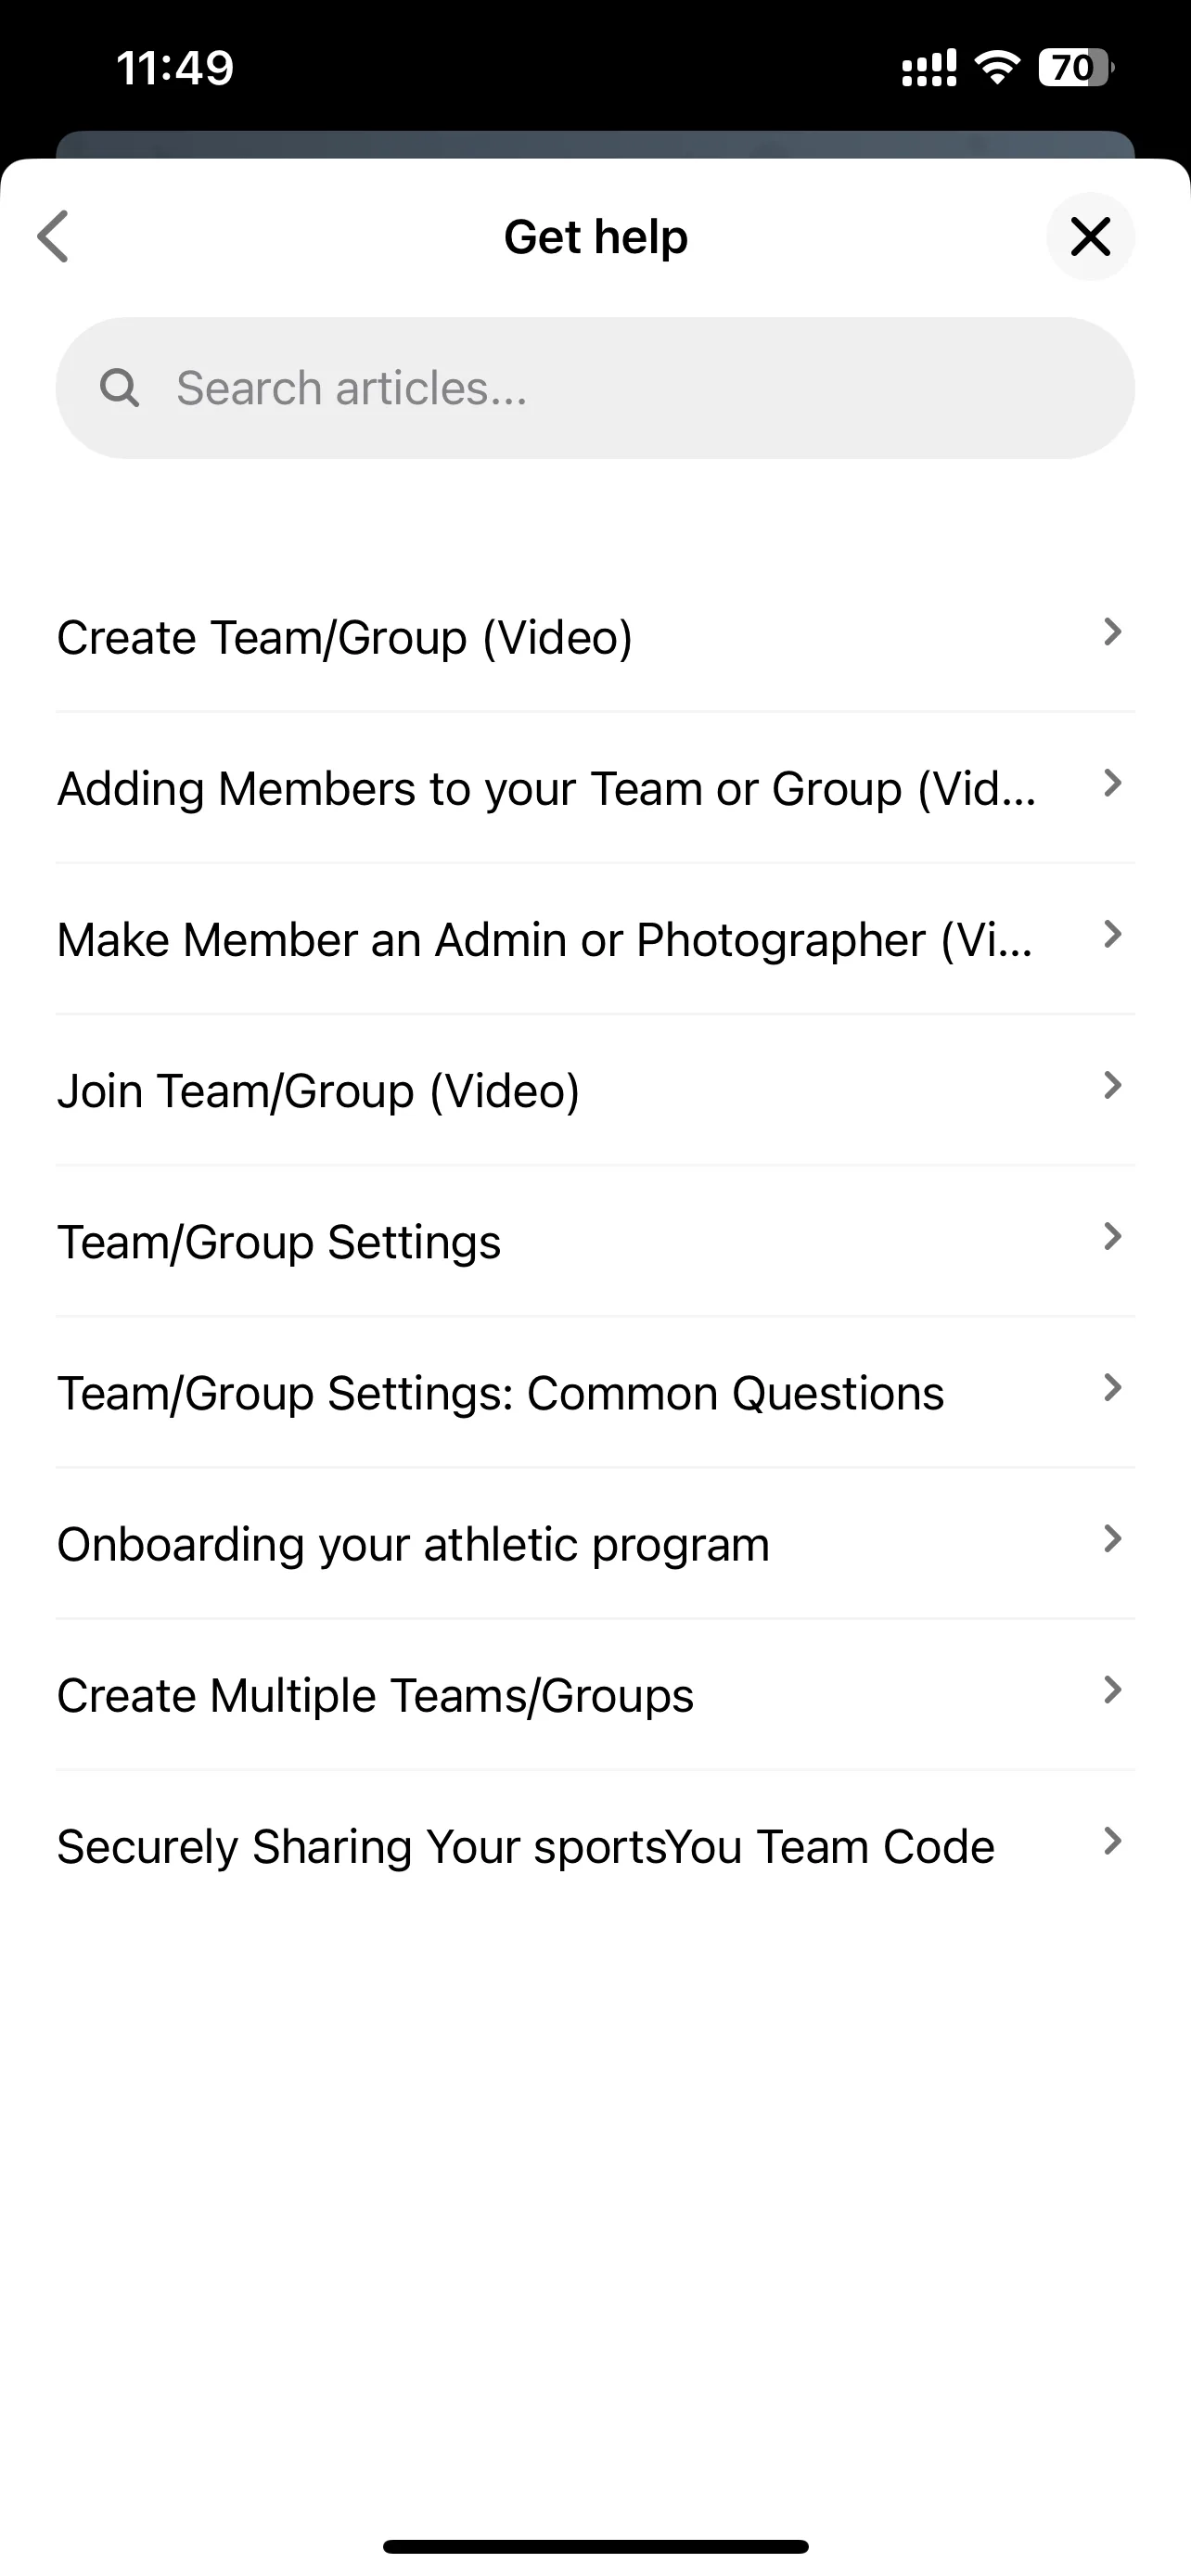Tap chevron for Team/Group Settings row
Screen dimensions: 1191x2576
(1112, 1236)
